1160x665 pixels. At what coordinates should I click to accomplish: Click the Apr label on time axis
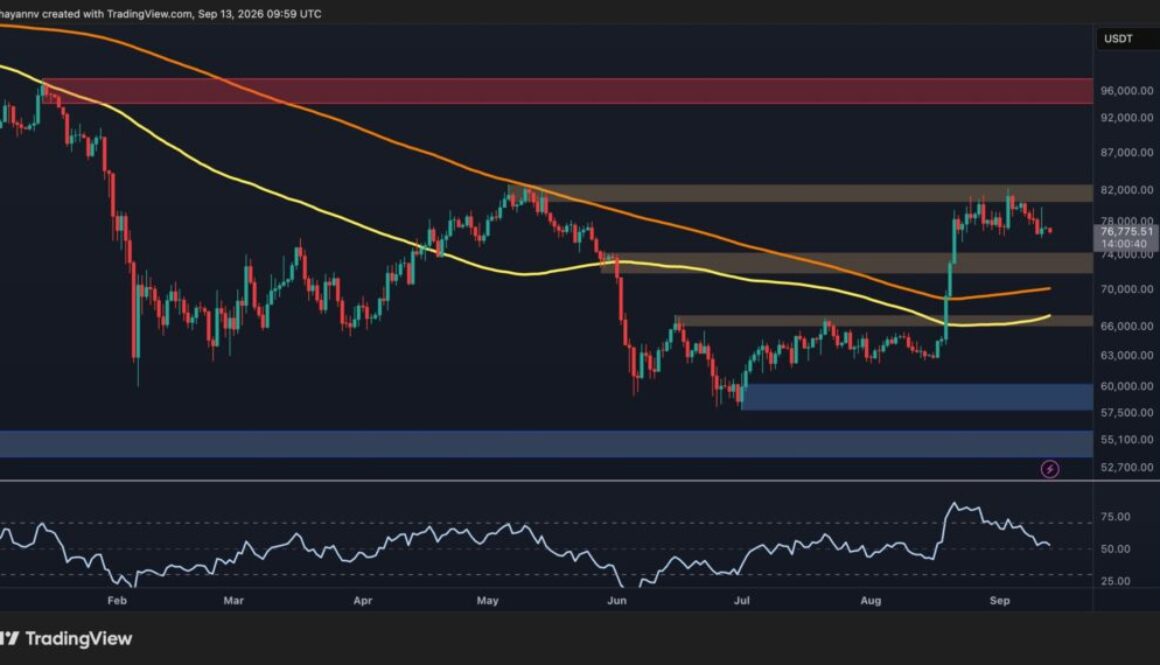(x=362, y=600)
